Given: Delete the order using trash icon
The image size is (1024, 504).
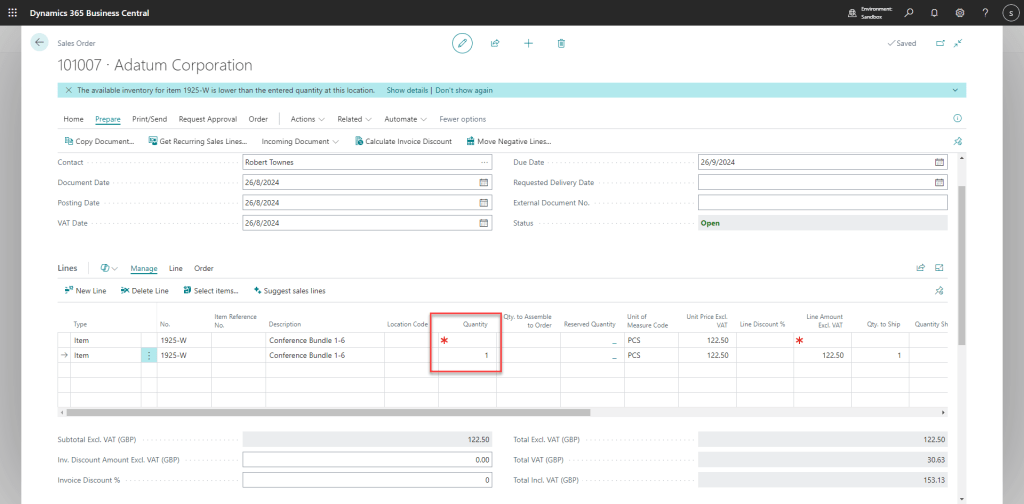Looking at the screenshot, I should click(561, 43).
